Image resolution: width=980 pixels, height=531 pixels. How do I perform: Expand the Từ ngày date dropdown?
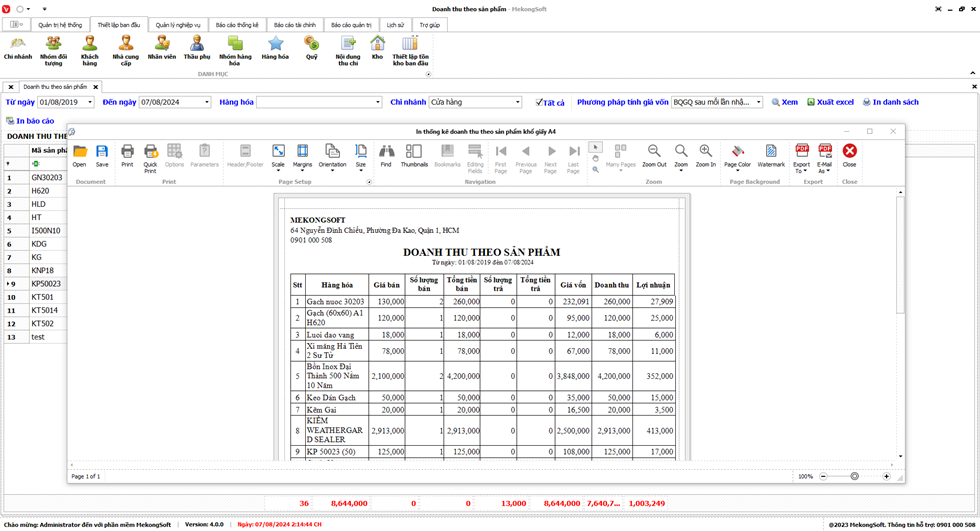[x=89, y=102]
